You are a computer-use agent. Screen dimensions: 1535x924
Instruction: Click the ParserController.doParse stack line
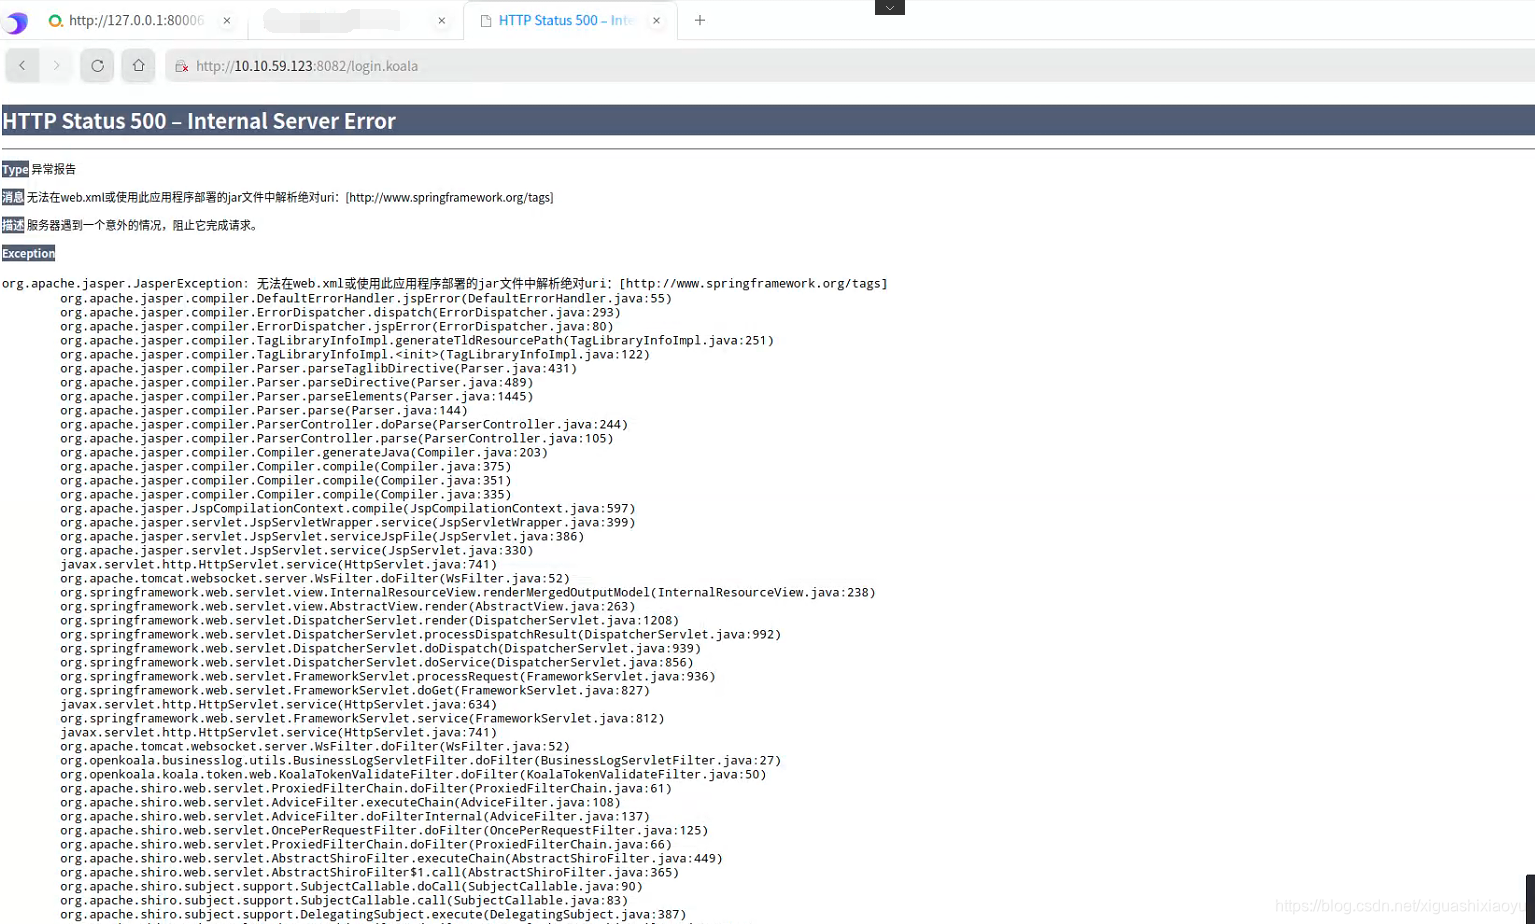point(343,424)
